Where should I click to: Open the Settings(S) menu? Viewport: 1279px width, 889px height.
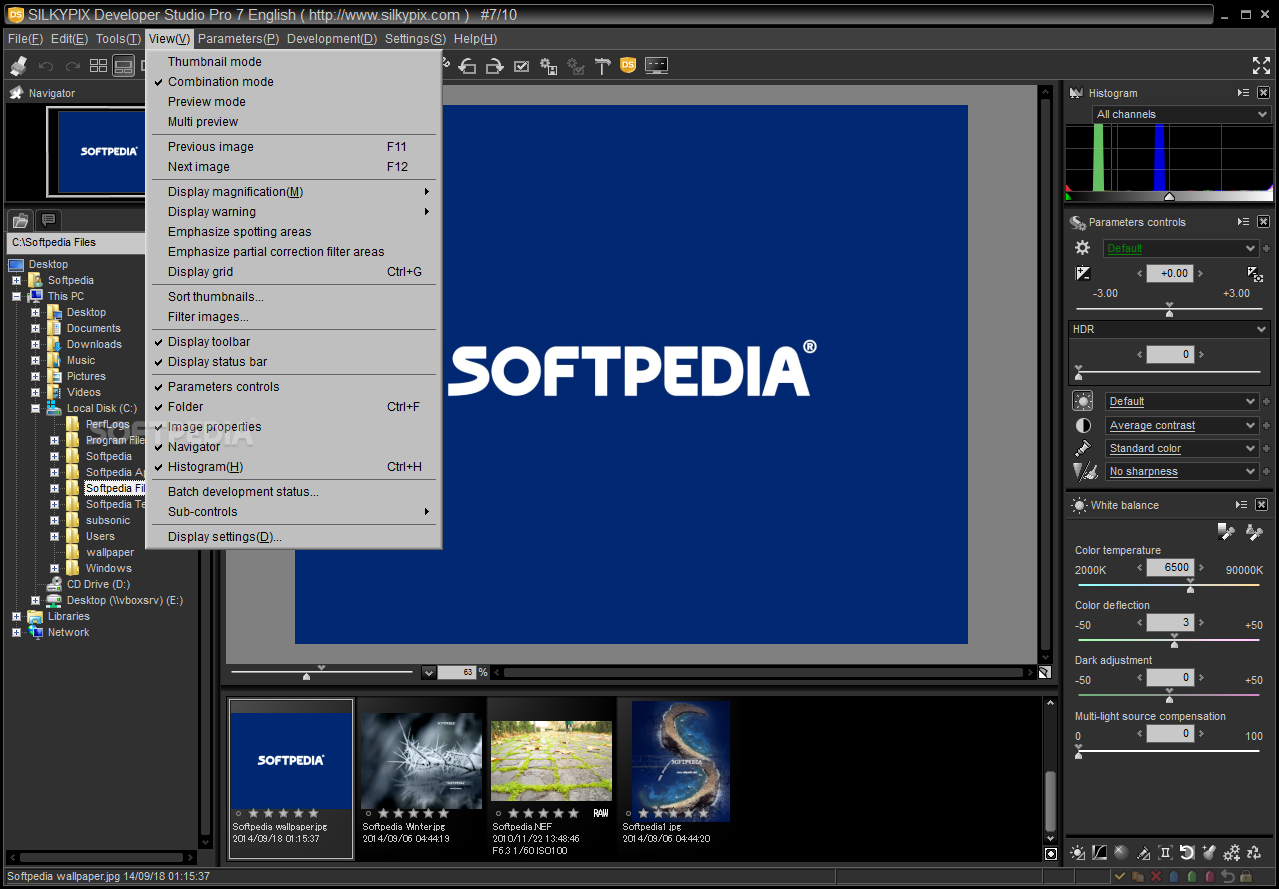(x=415, y=39)
